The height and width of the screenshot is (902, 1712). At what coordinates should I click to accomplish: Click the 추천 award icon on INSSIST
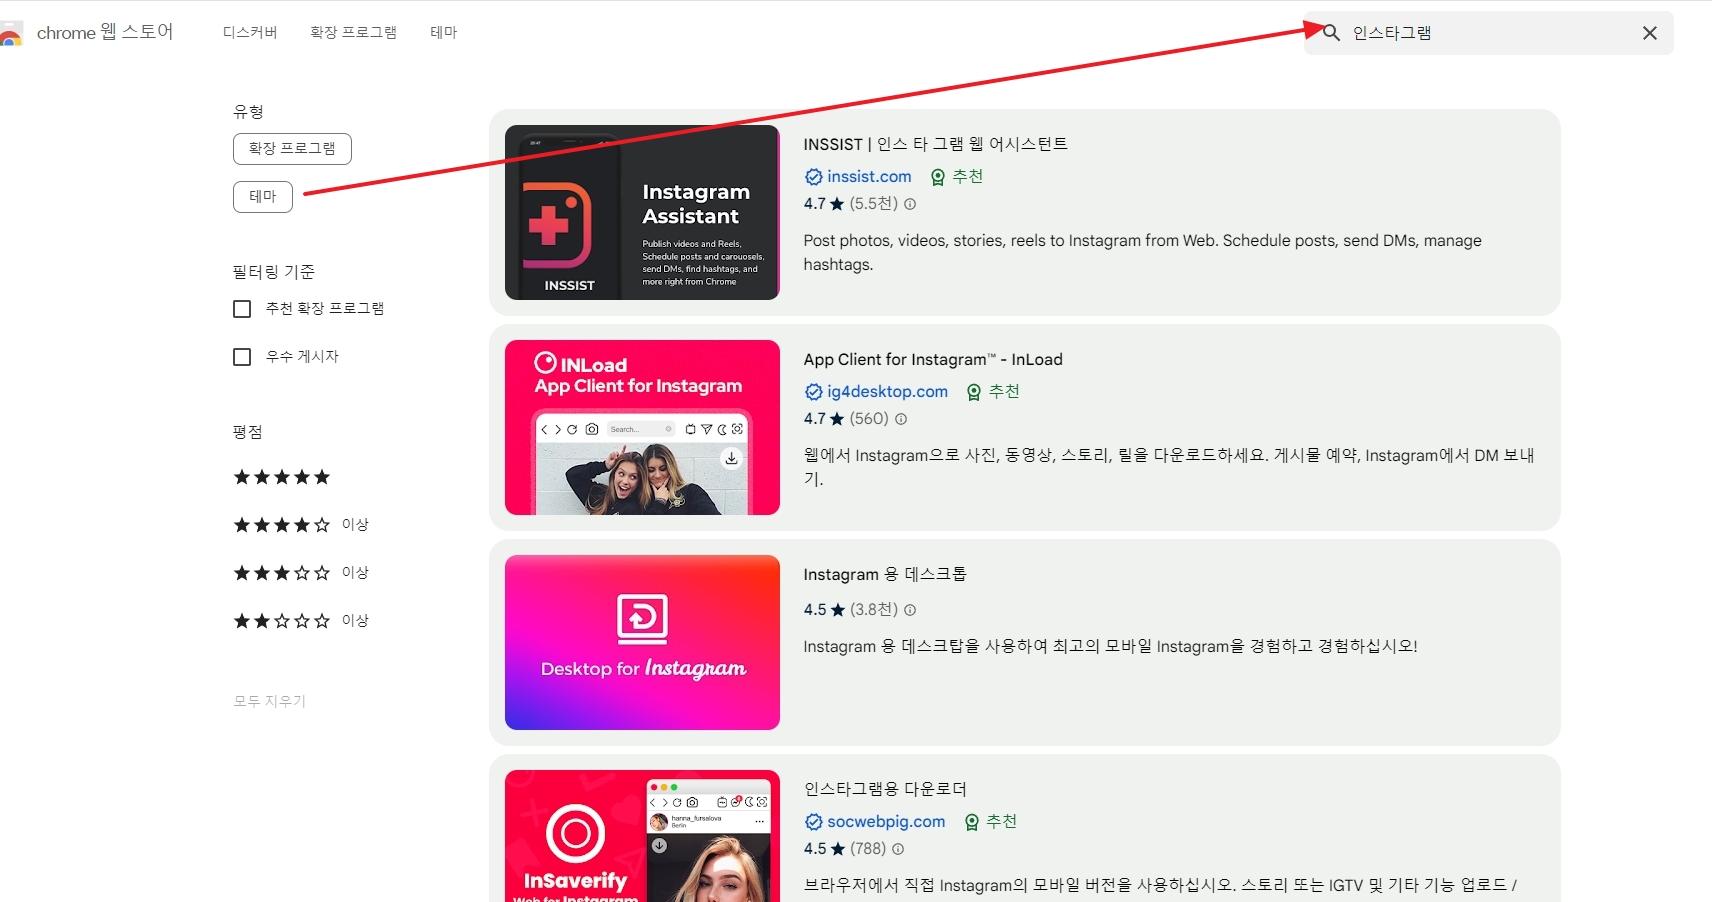click(x=938, y=177)
